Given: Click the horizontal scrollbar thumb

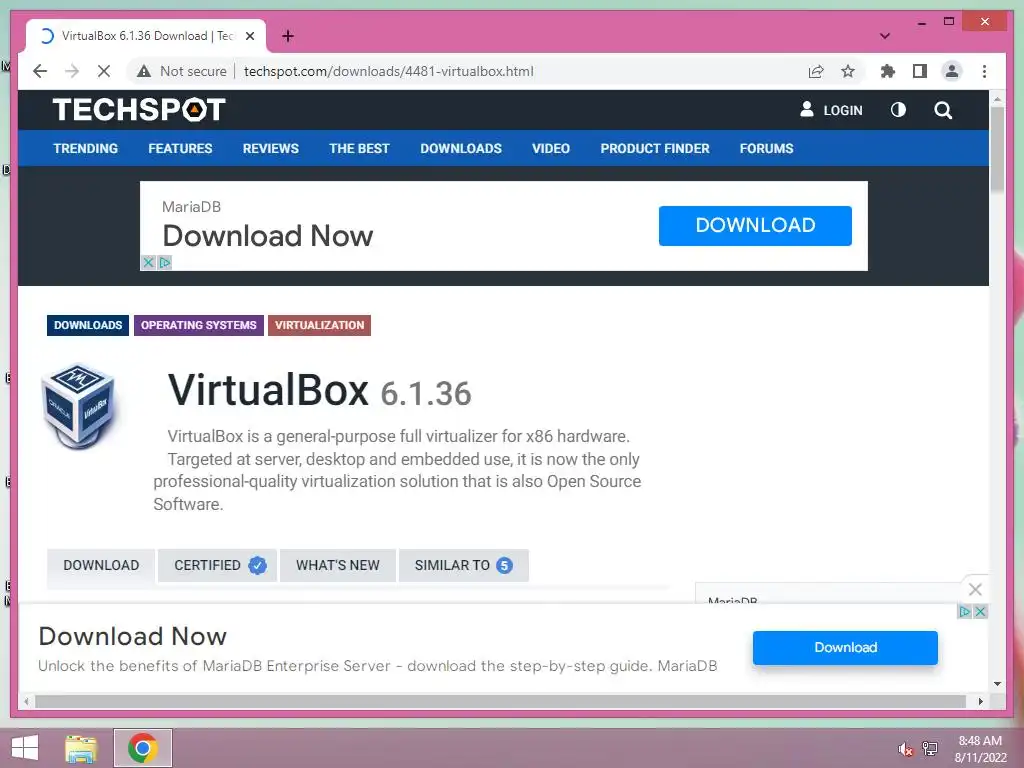Looking at the screenshot, I should tap(500, 701).
